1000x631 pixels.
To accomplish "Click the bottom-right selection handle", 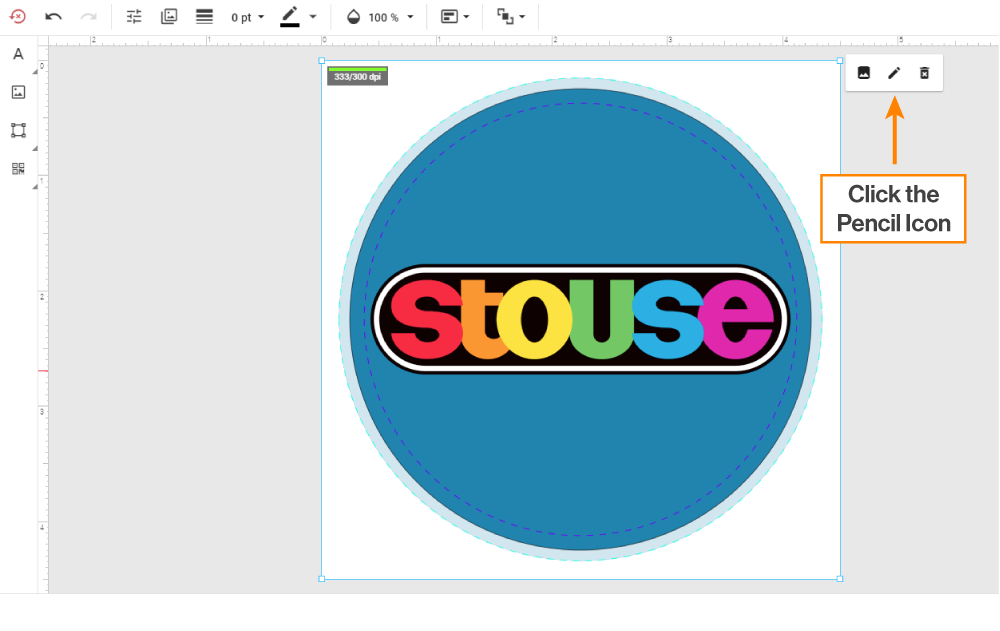I will pos(840,579).
